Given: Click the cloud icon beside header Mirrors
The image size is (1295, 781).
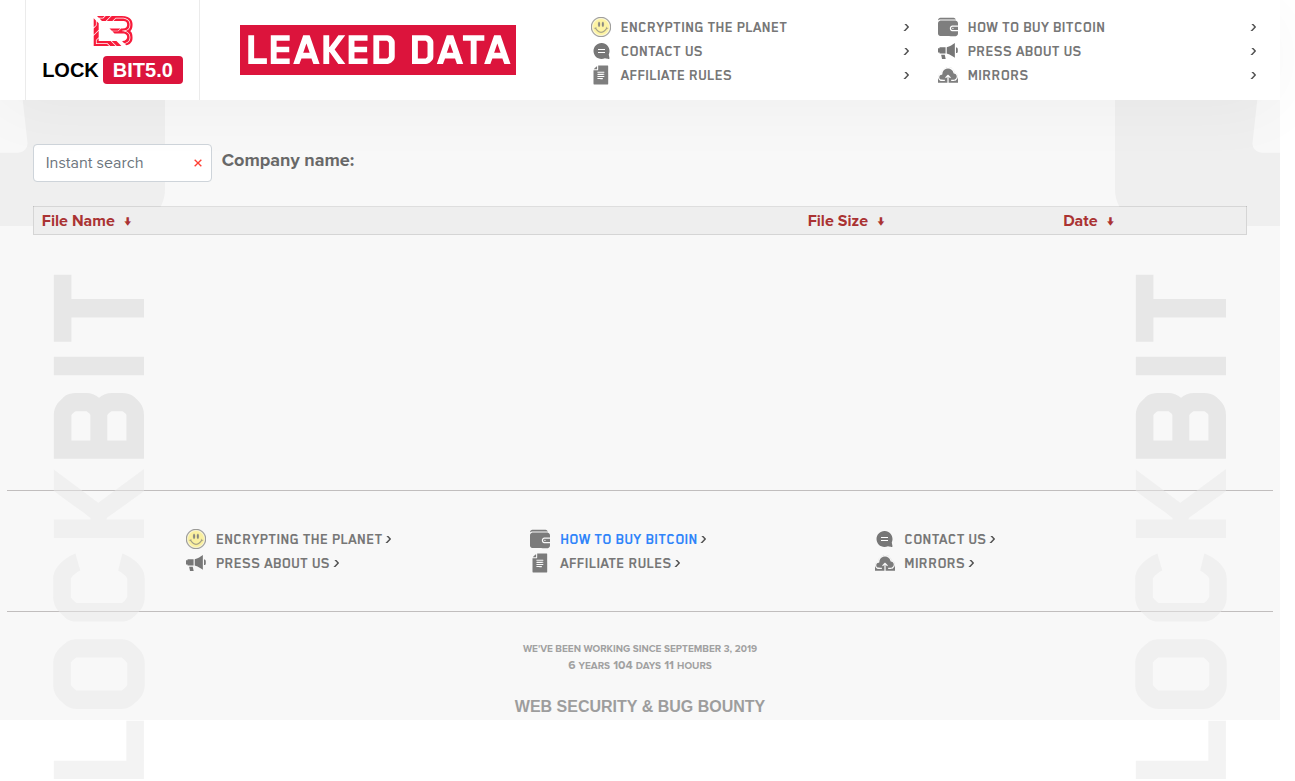Looking at the screenshot, I should pos(948,75).
